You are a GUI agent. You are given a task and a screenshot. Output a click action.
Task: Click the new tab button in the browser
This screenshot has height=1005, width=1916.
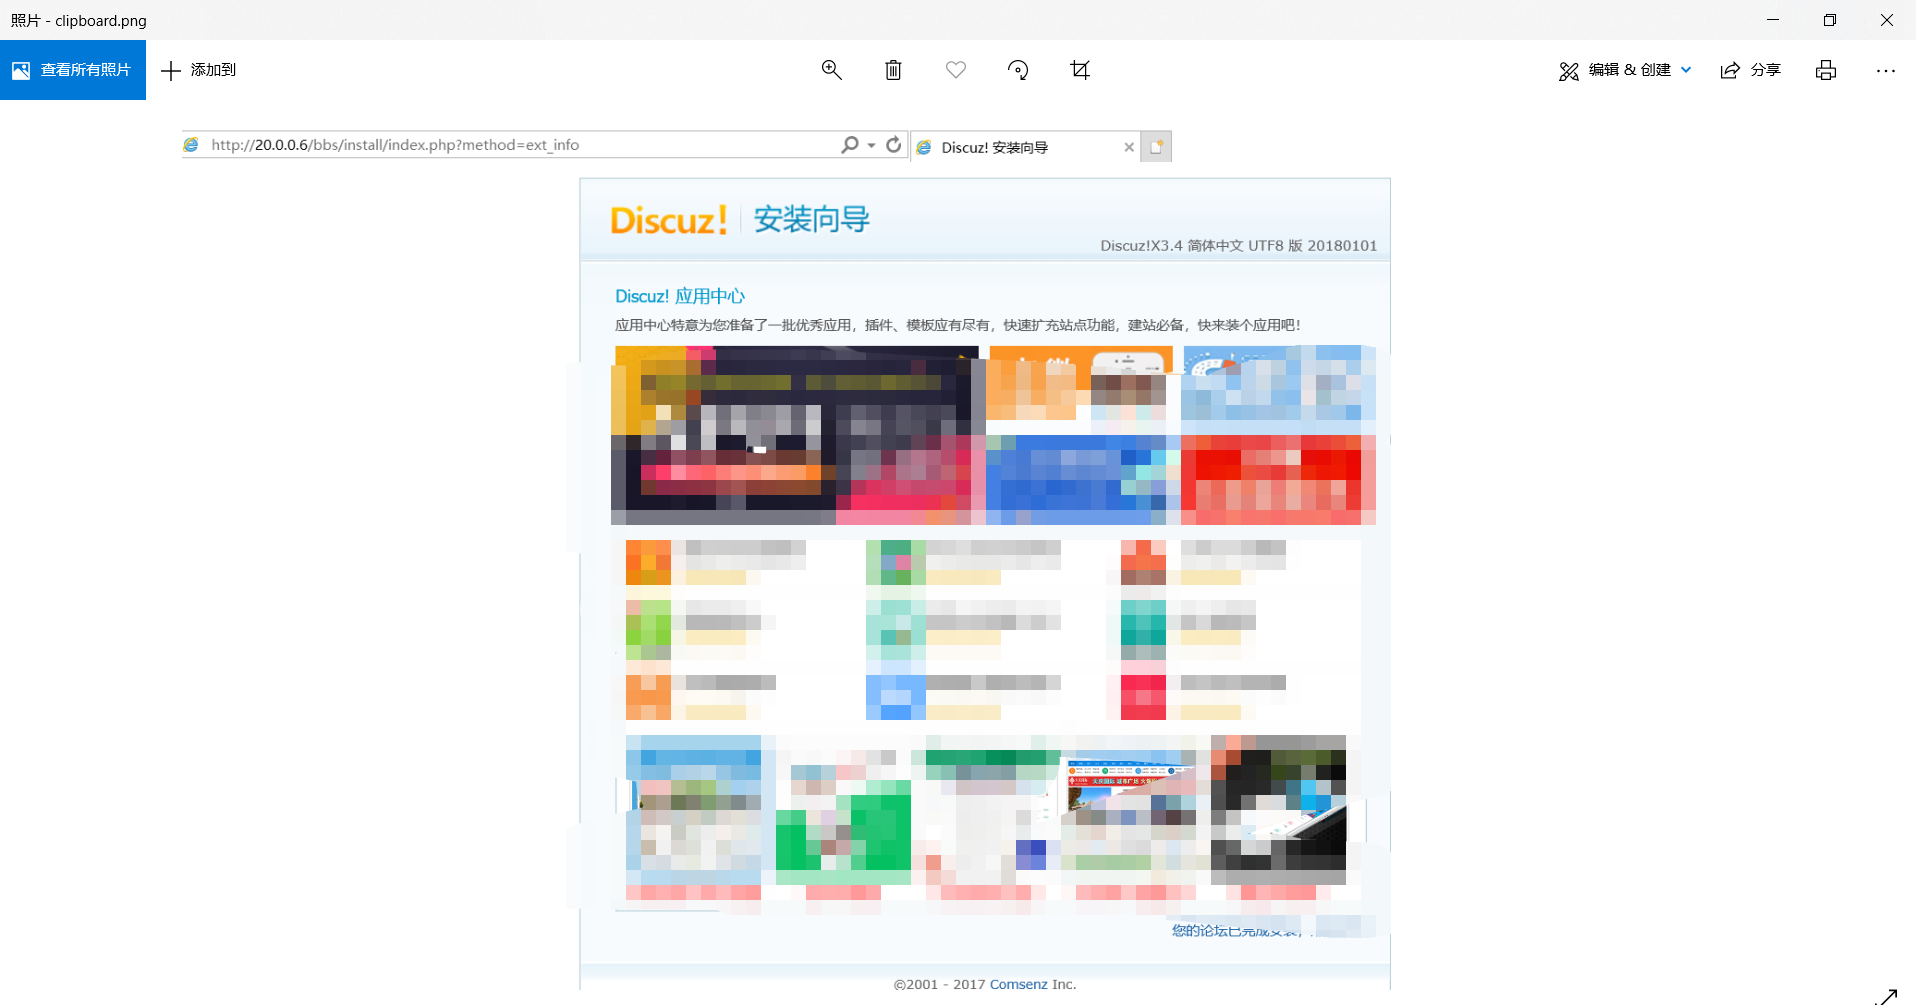click(1156, 147)
